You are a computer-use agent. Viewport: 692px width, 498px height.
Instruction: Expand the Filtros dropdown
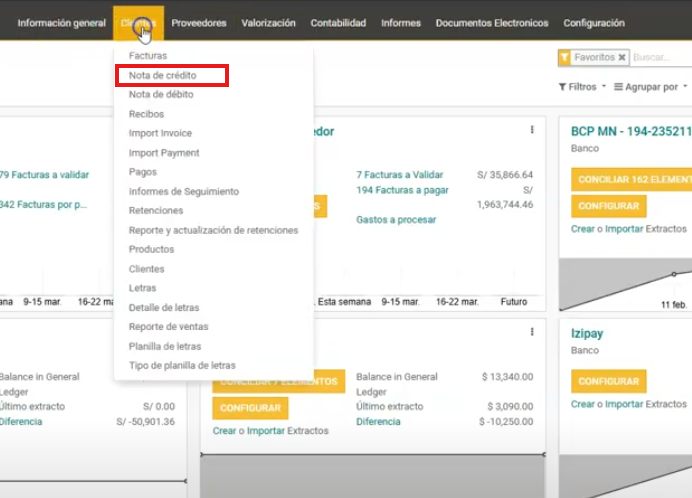click(x=582, y=87)
